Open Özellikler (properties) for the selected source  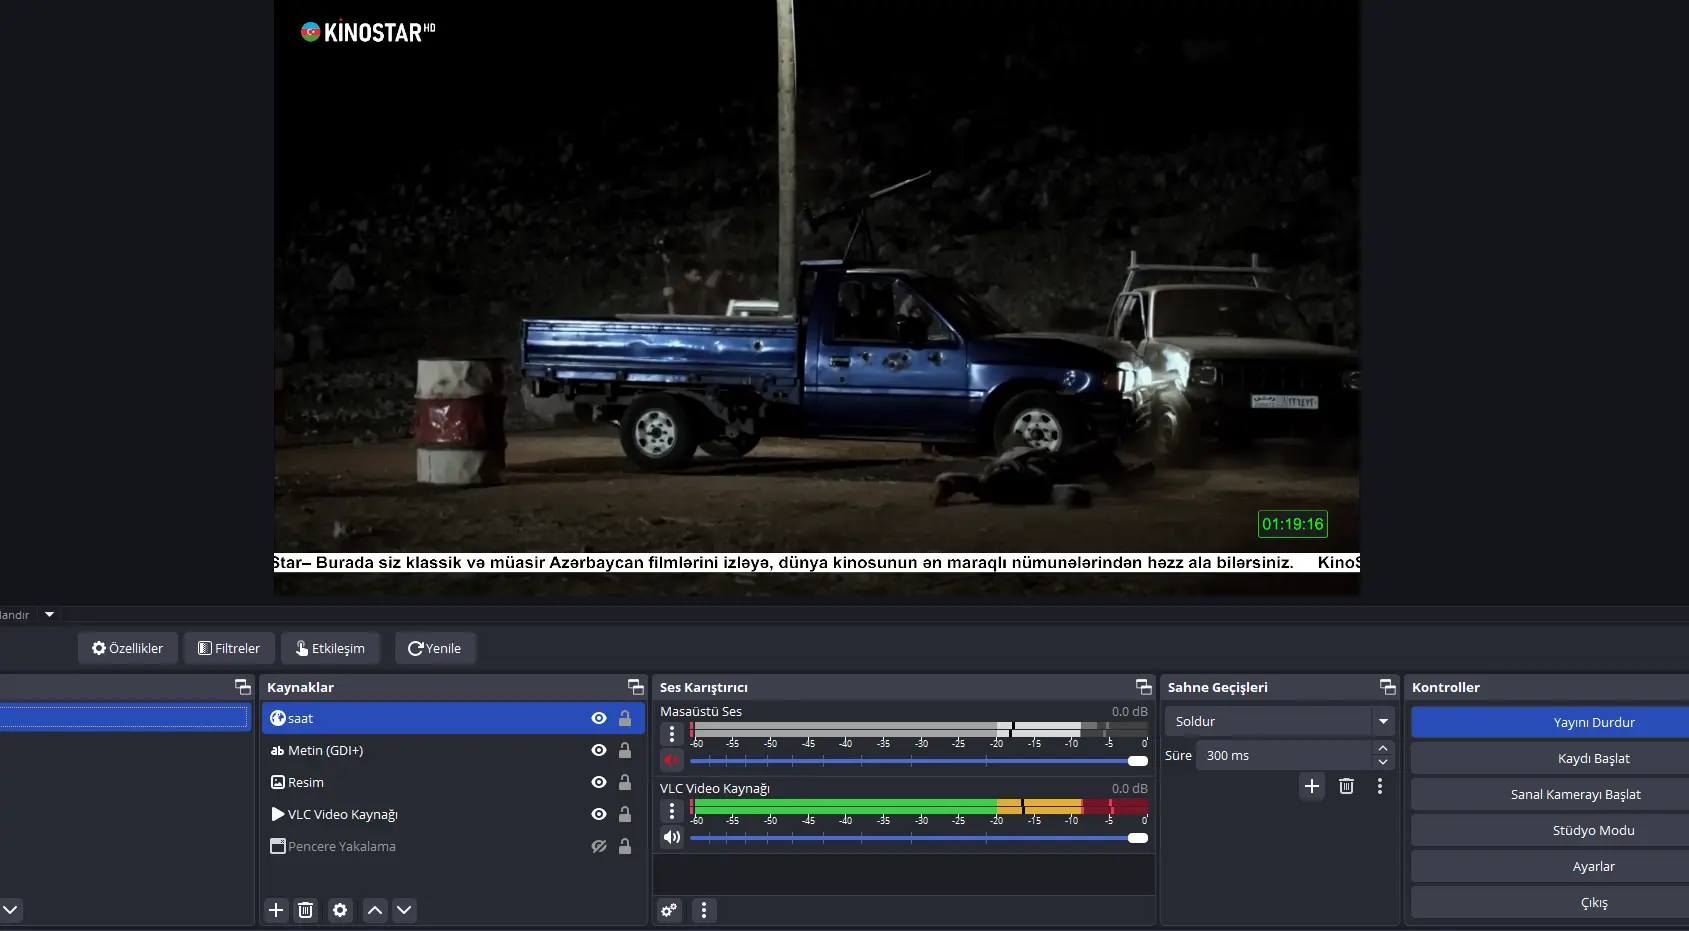click(128, 648)
